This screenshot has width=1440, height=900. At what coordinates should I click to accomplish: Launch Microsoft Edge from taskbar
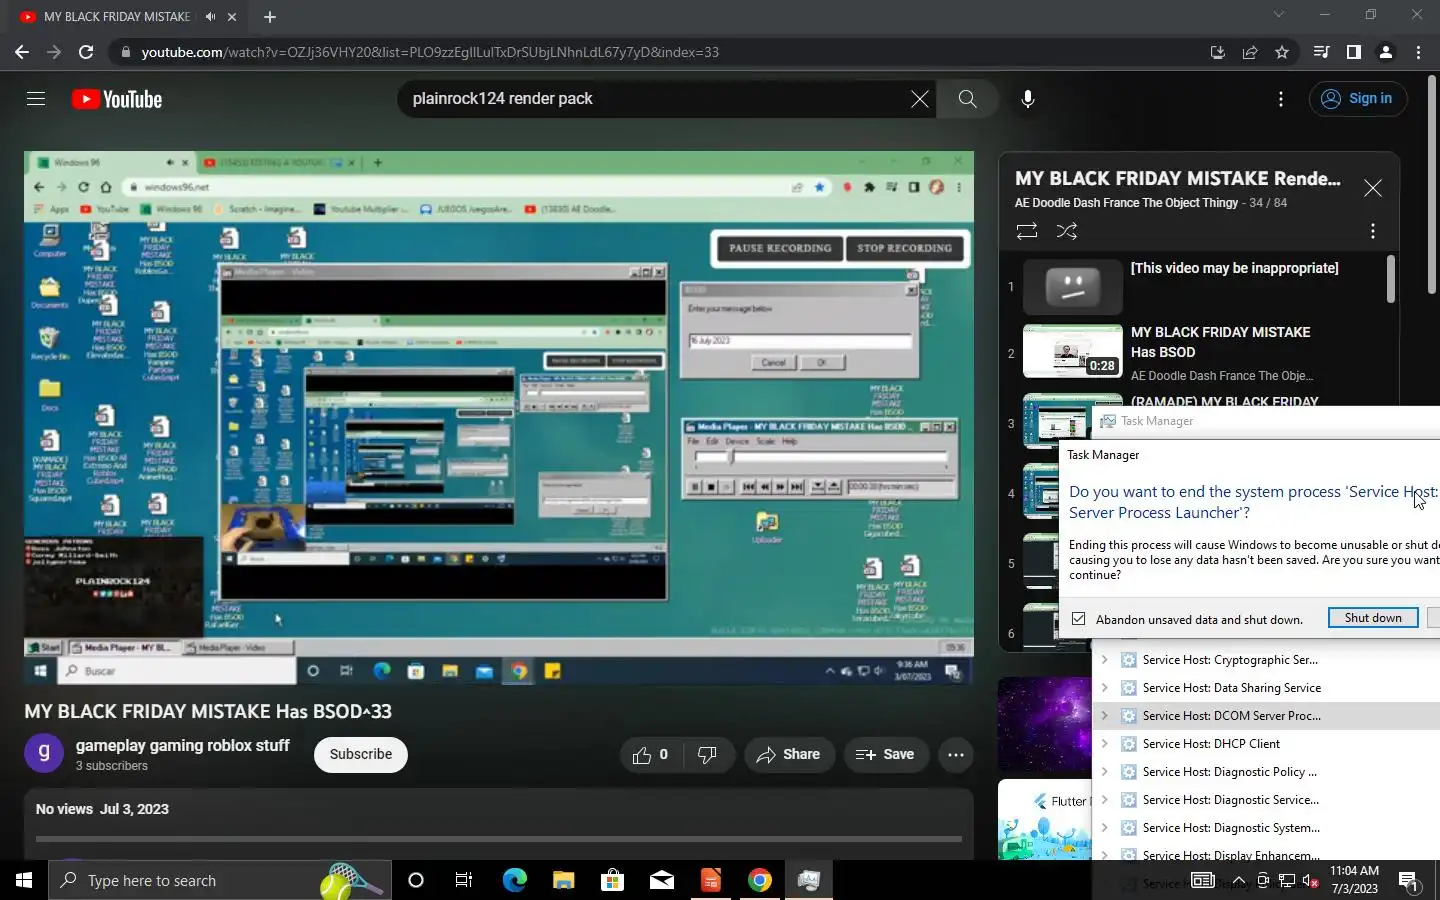coord(514,880)
